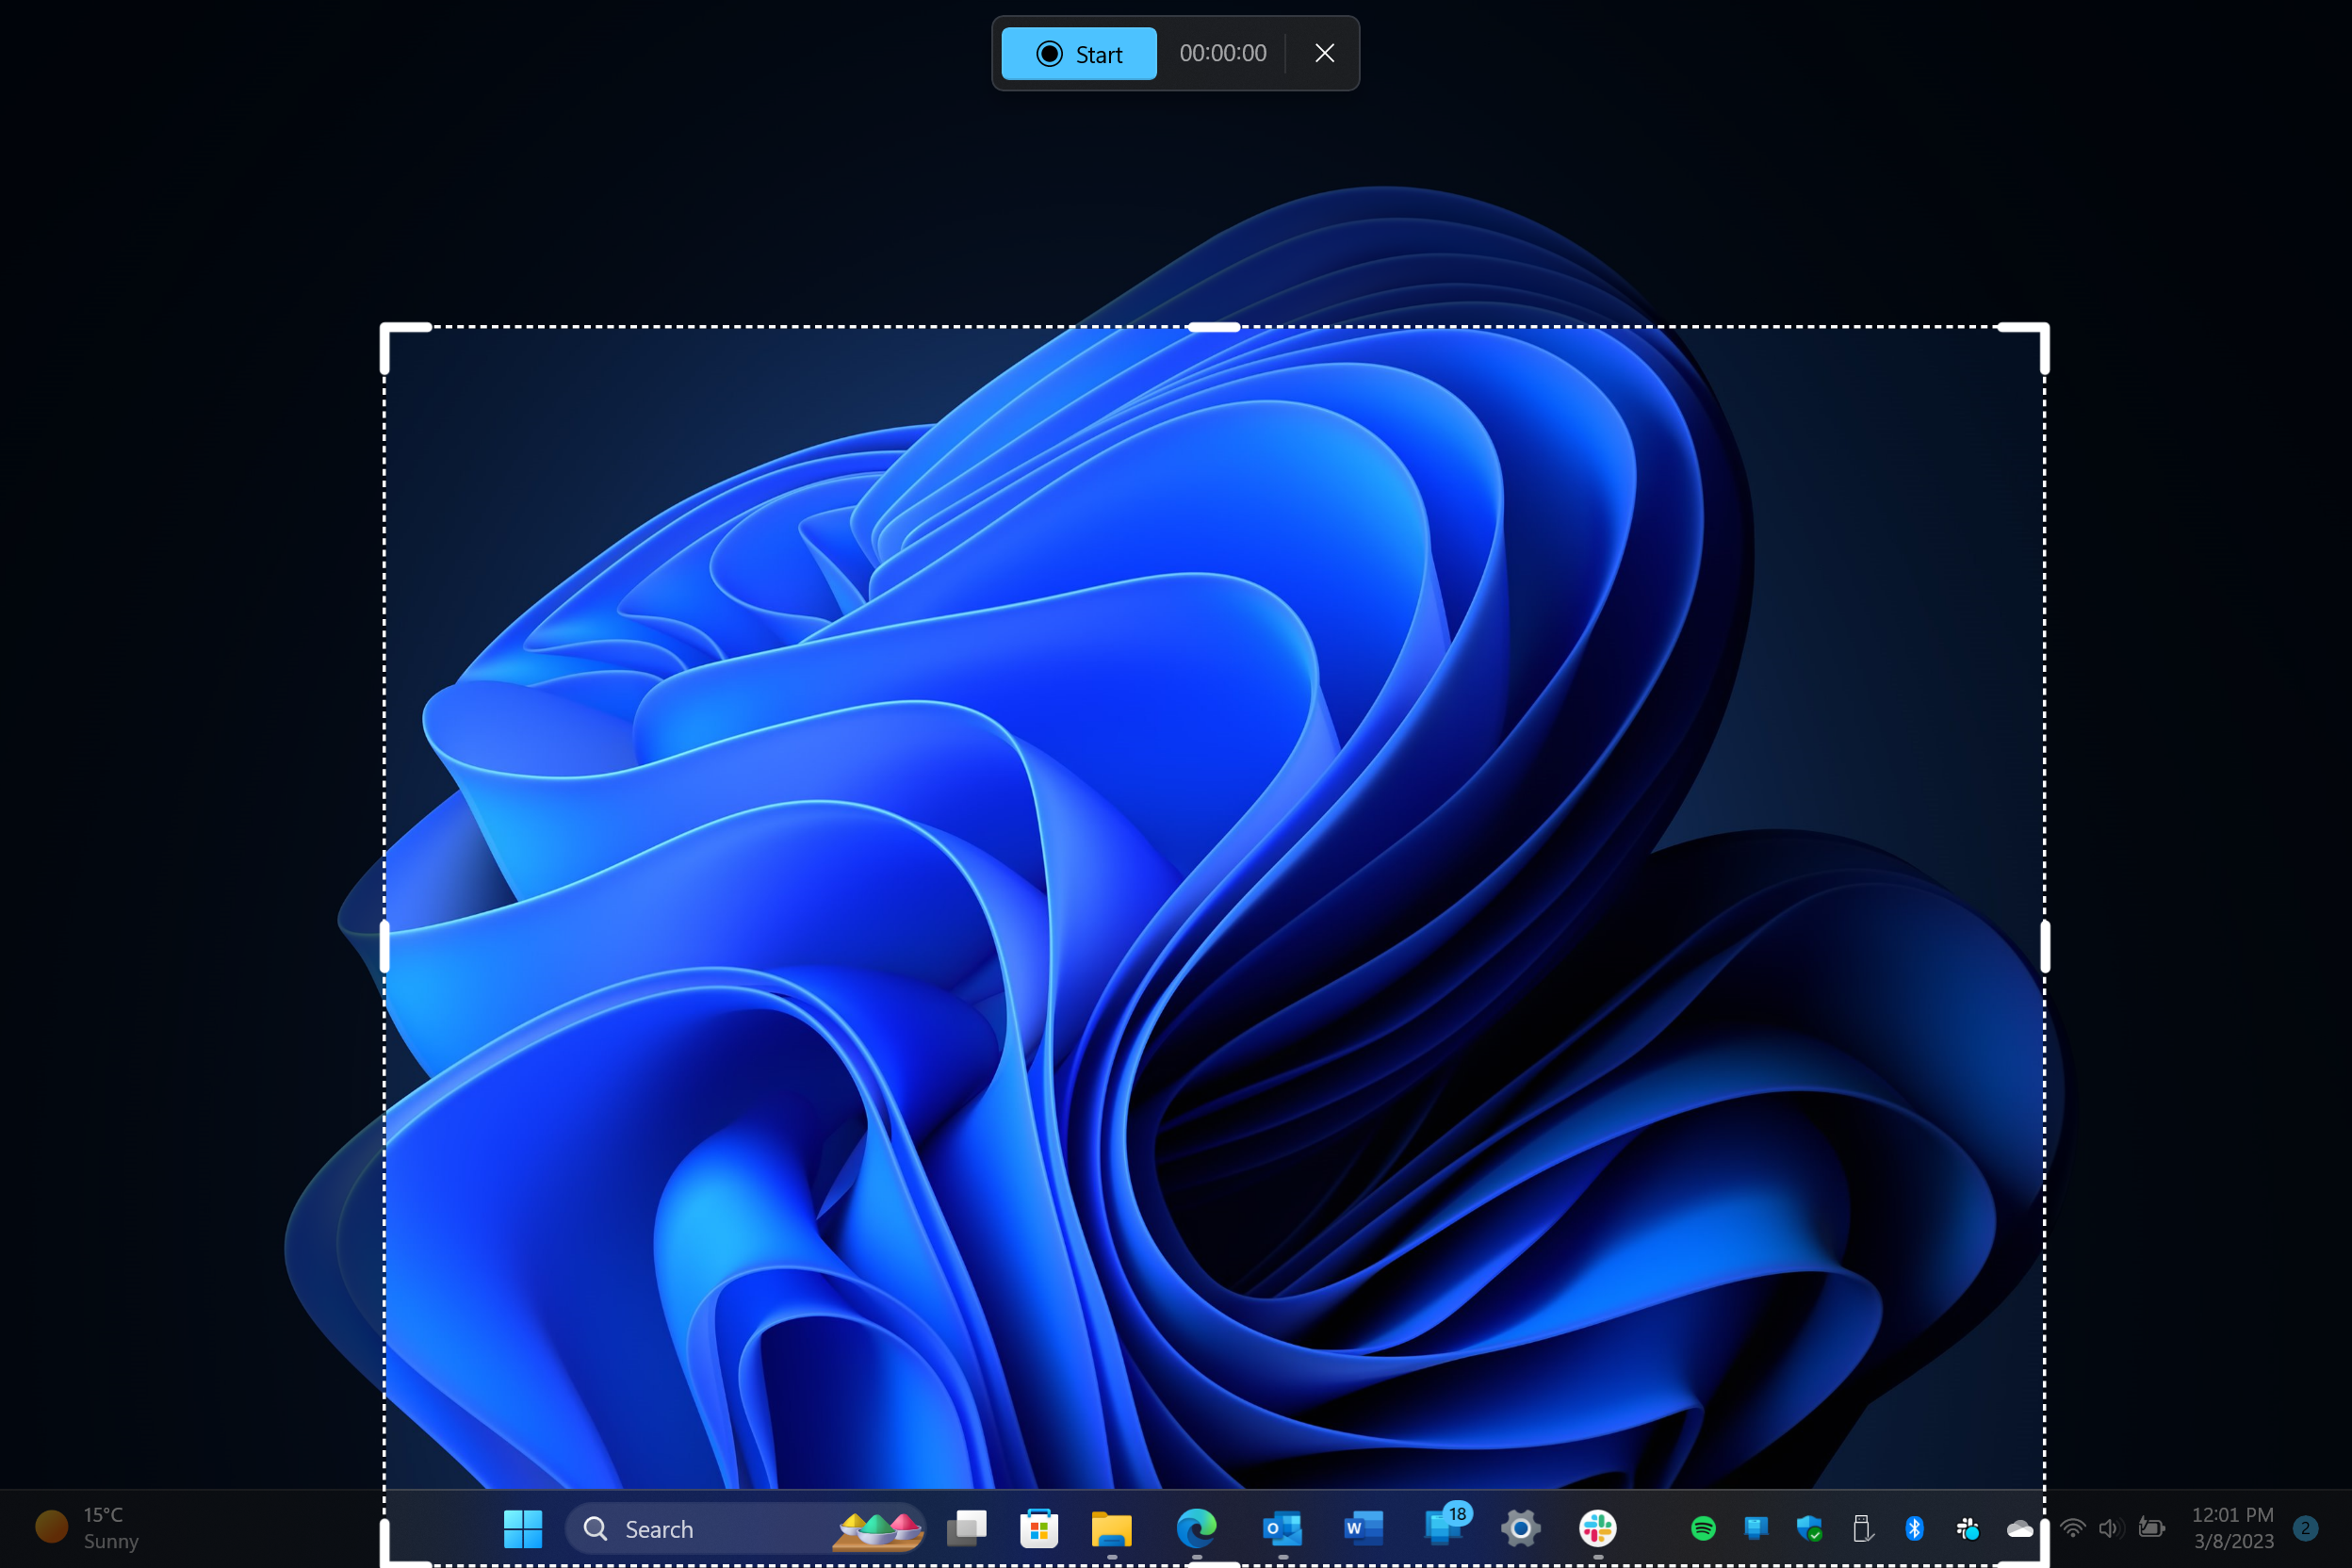Open Task View from the taskbar
The width and height of the screenshot is (2352, 1568).
[966, 1528]
